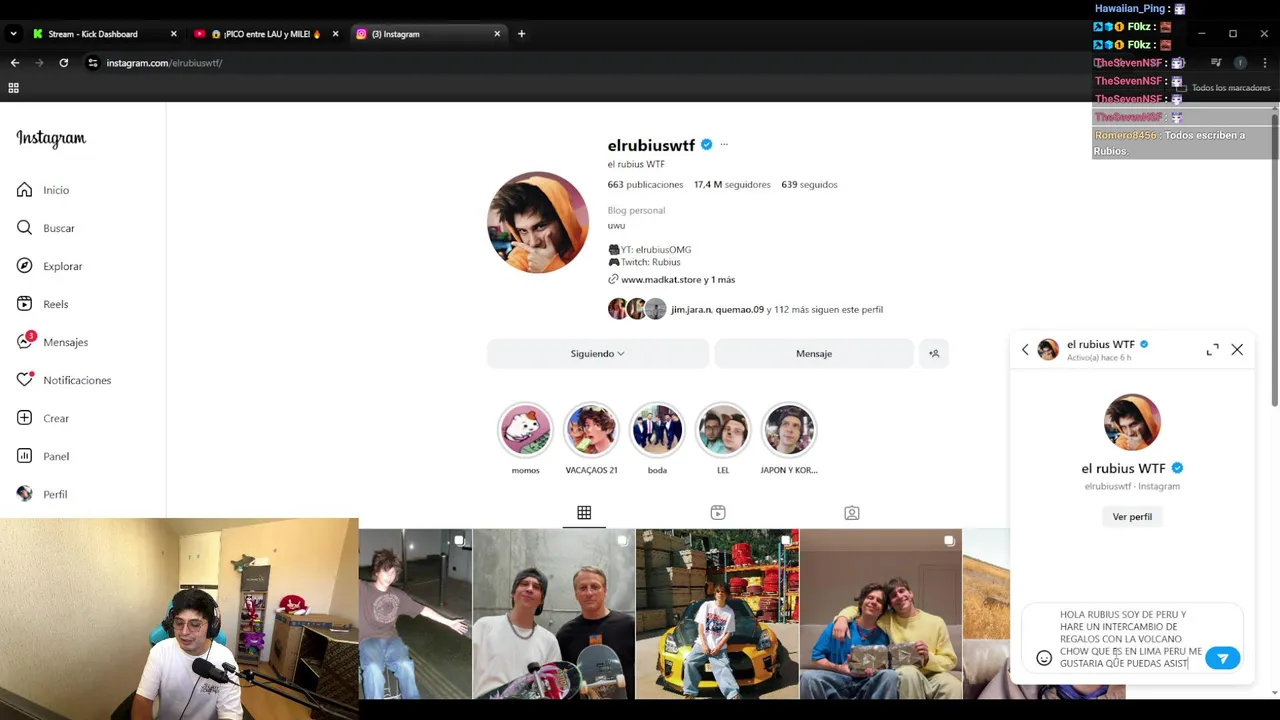Click el rubius WTF name in chat header

(1100, 344)
